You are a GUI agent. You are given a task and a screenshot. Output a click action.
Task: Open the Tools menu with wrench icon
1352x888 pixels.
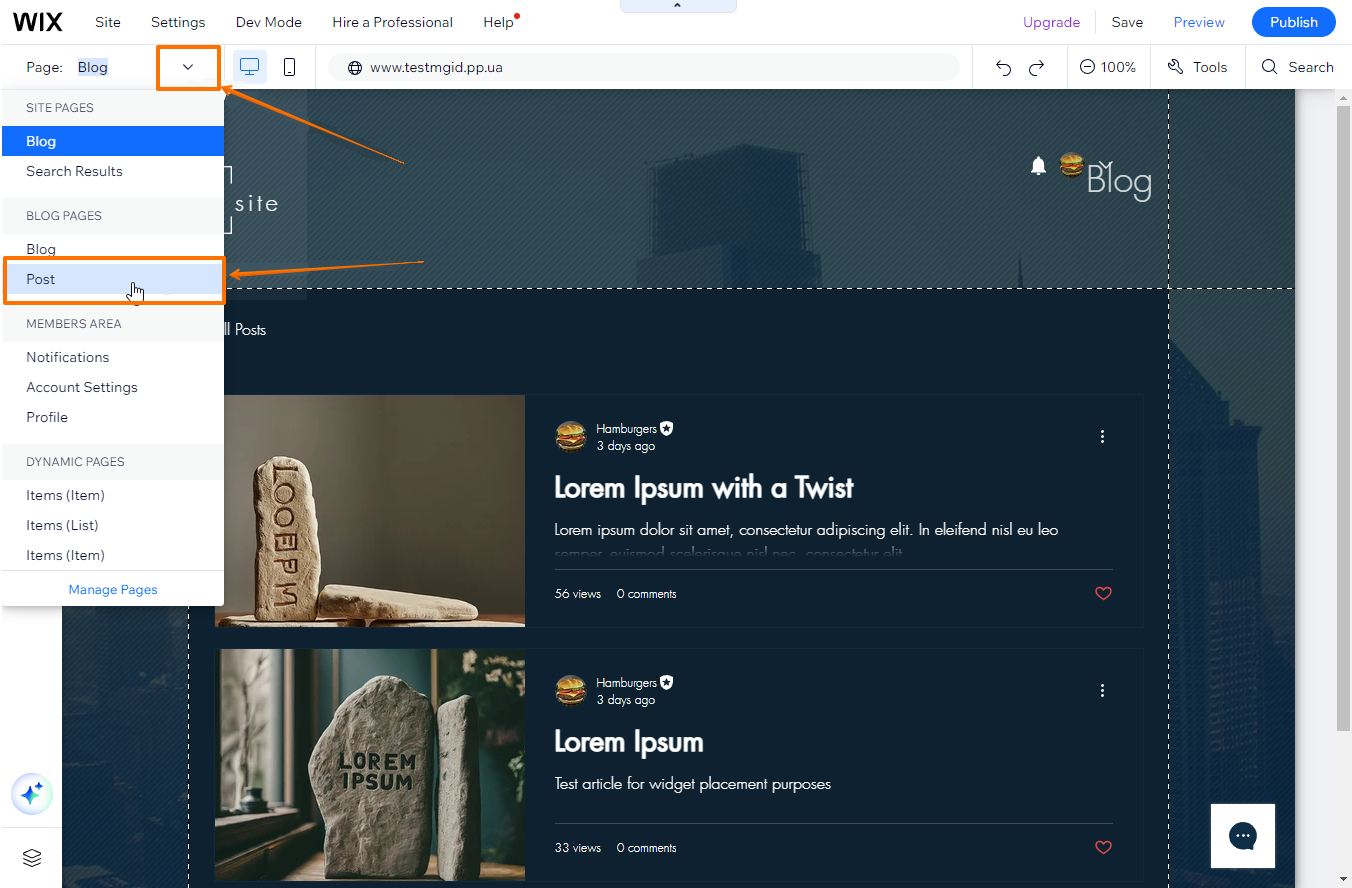click(x=1197, y=66)
